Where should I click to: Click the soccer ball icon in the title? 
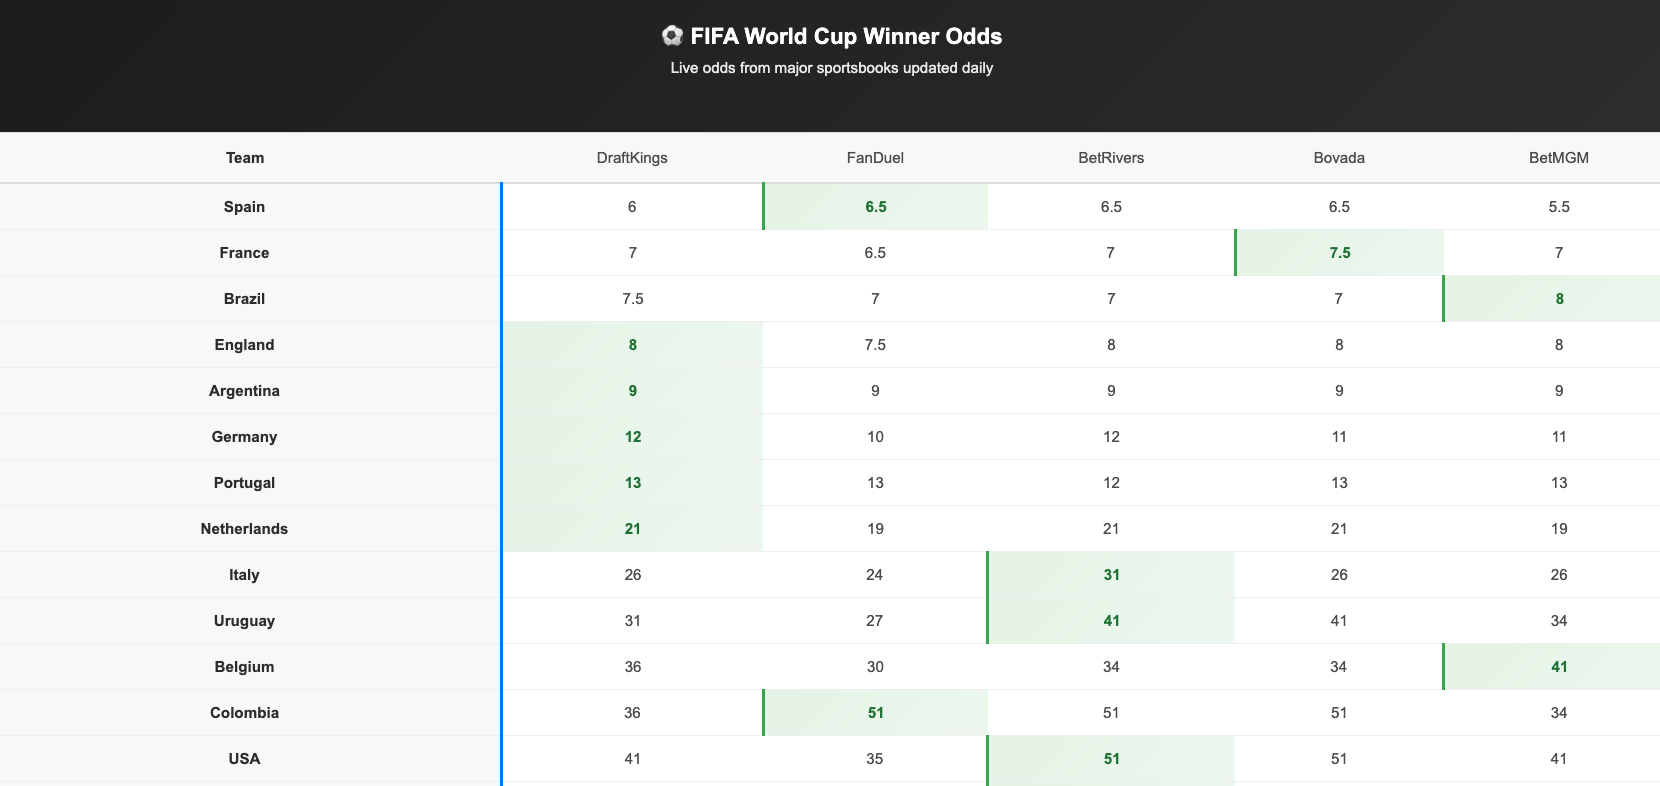coord(672,36)
